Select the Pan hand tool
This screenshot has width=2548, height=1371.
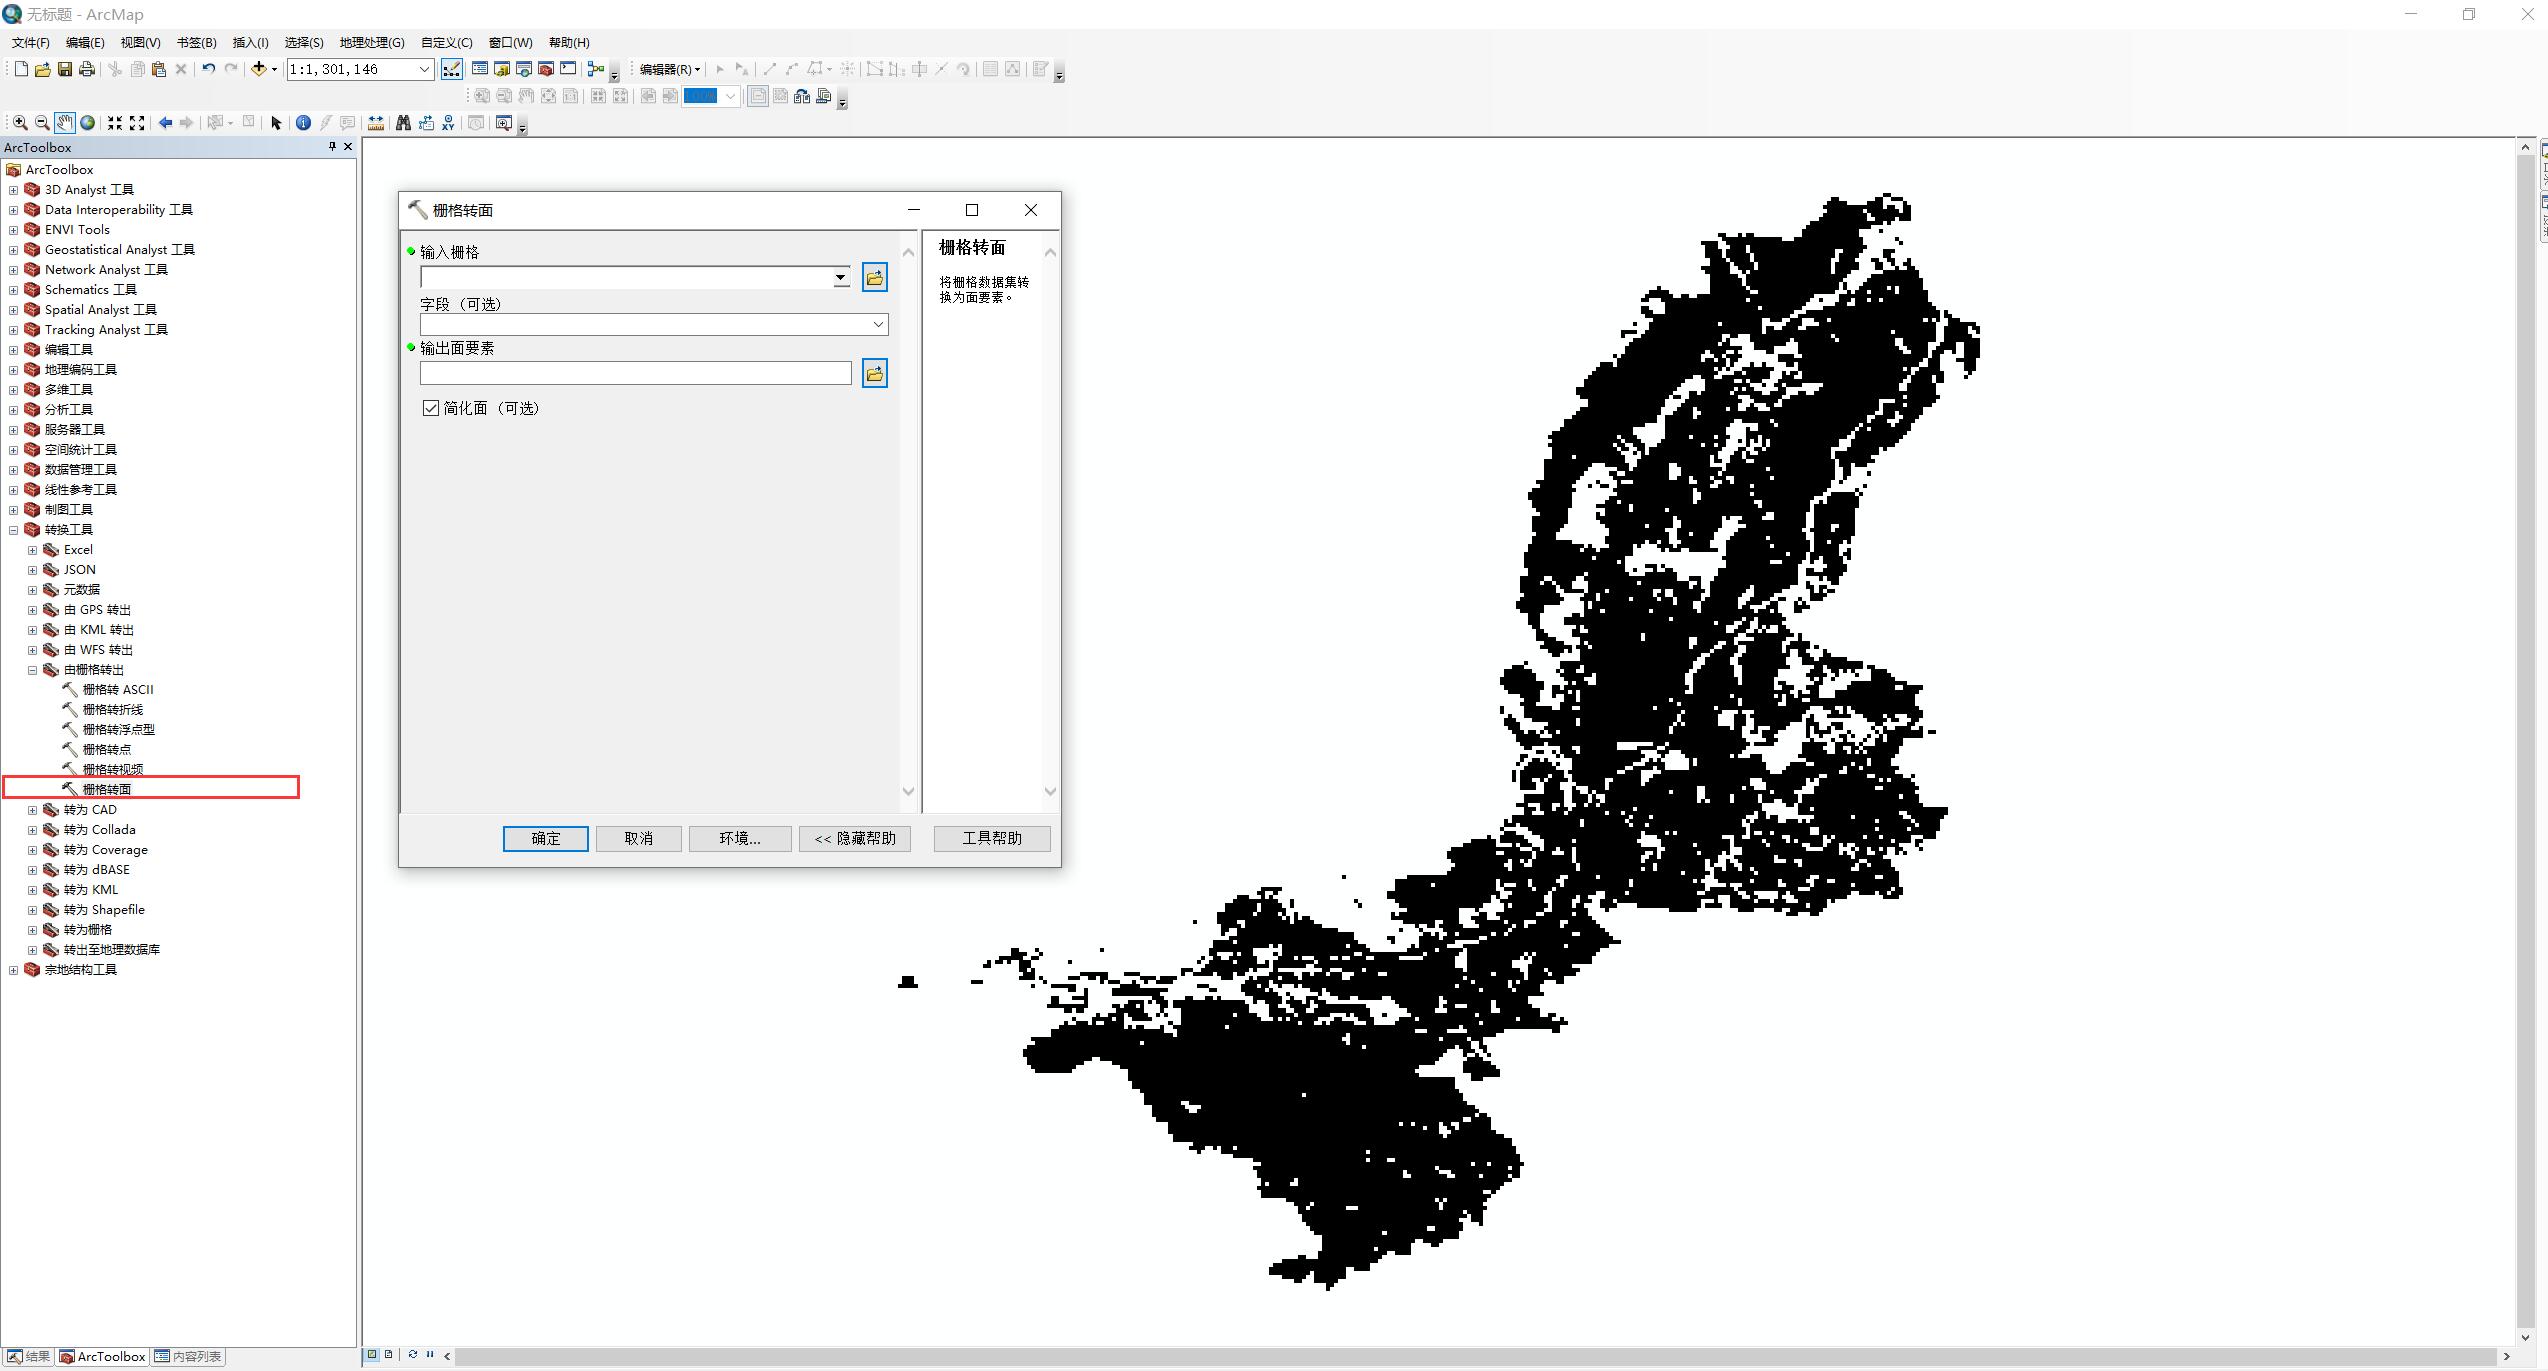(x=64, y=122)
